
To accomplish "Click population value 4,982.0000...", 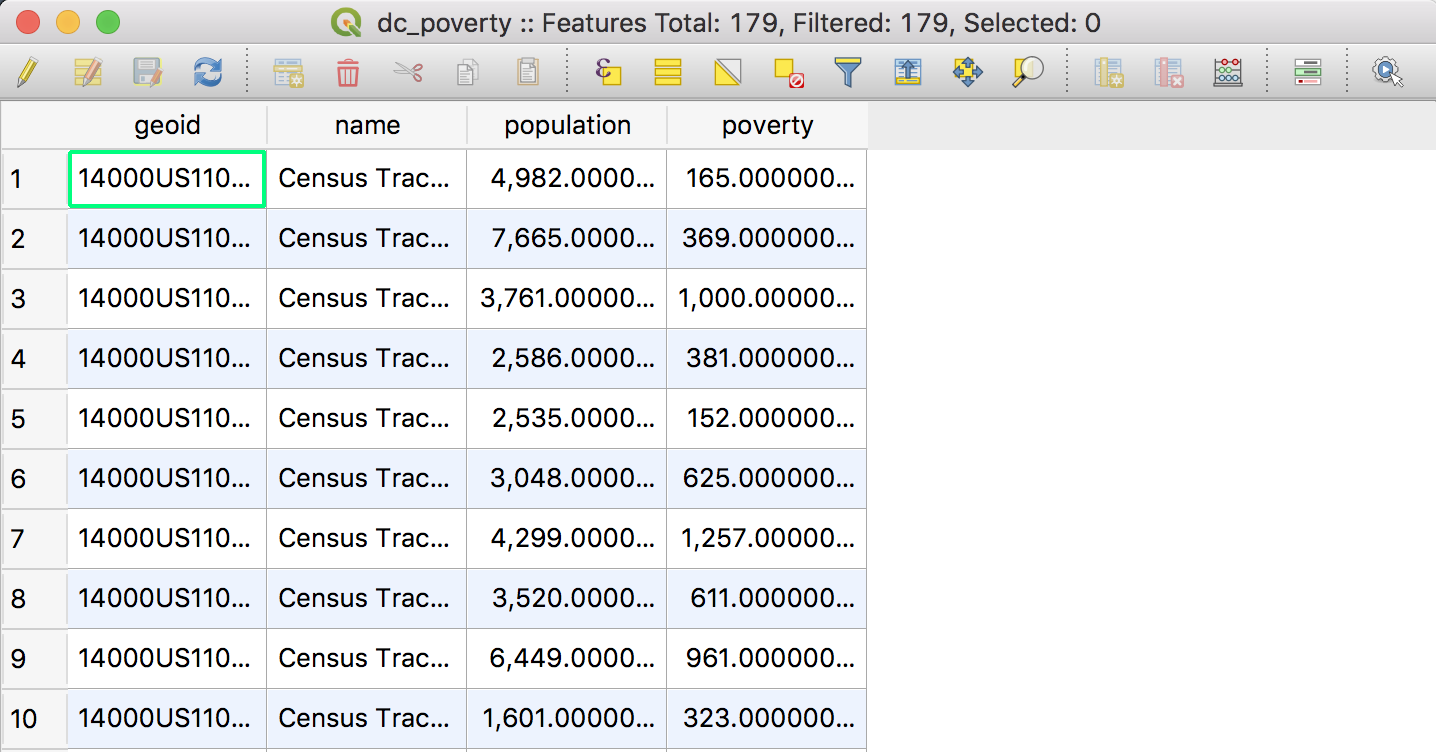I will click(x=567, y=179).
